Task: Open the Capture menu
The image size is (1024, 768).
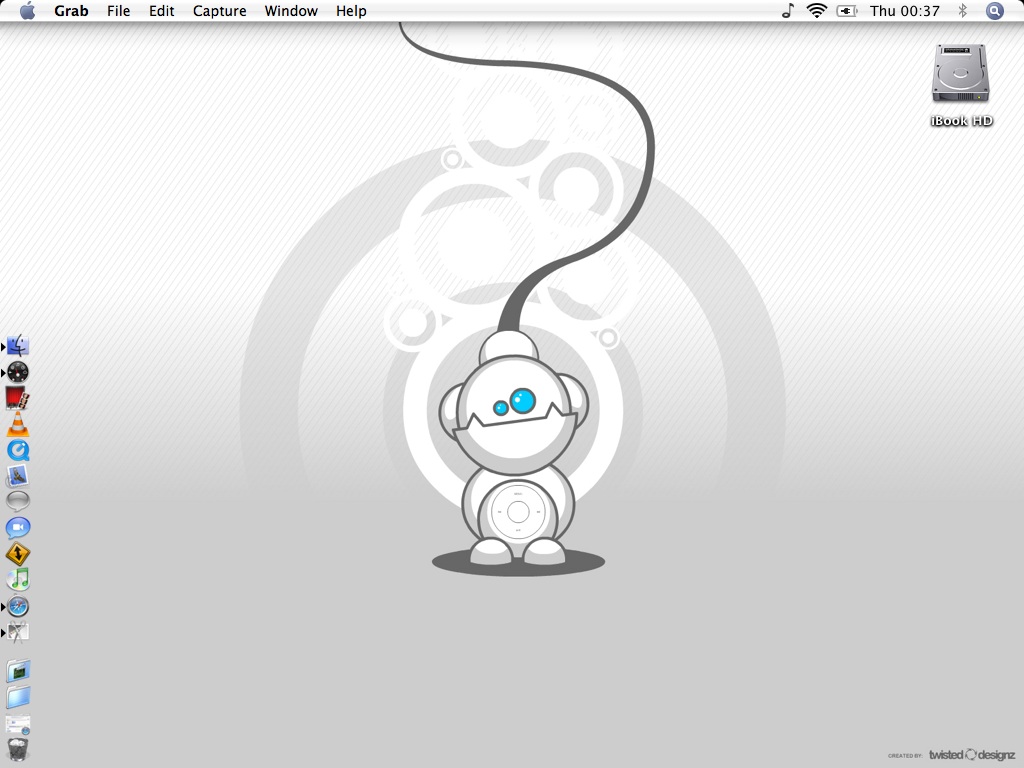Action: pyautogui.click(x=219, y=10)
